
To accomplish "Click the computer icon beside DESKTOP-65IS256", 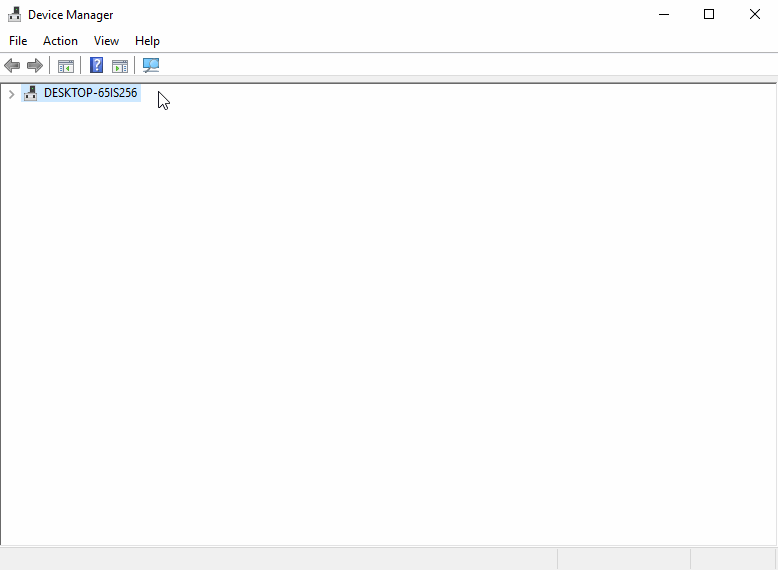I will (x=30, y=93).
